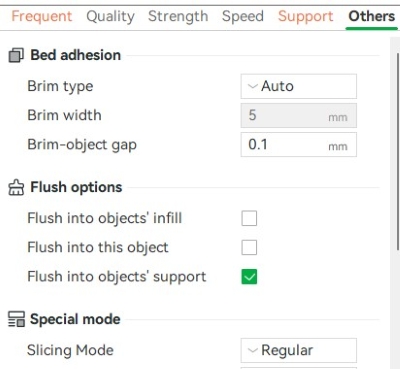
Task: Click the Brim width value field
Action: [x=299, y=115]
